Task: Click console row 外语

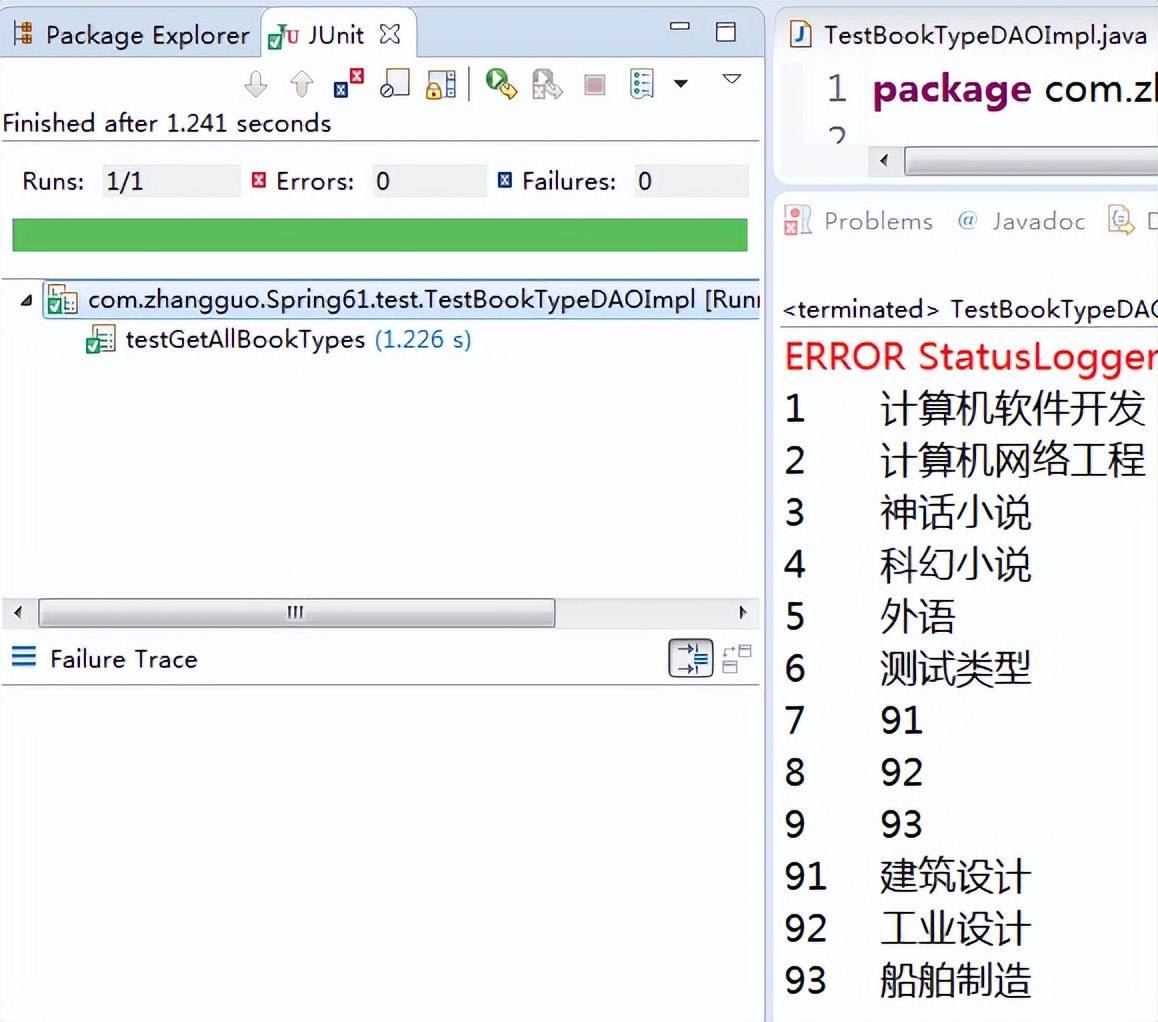Action: (870, 616)
